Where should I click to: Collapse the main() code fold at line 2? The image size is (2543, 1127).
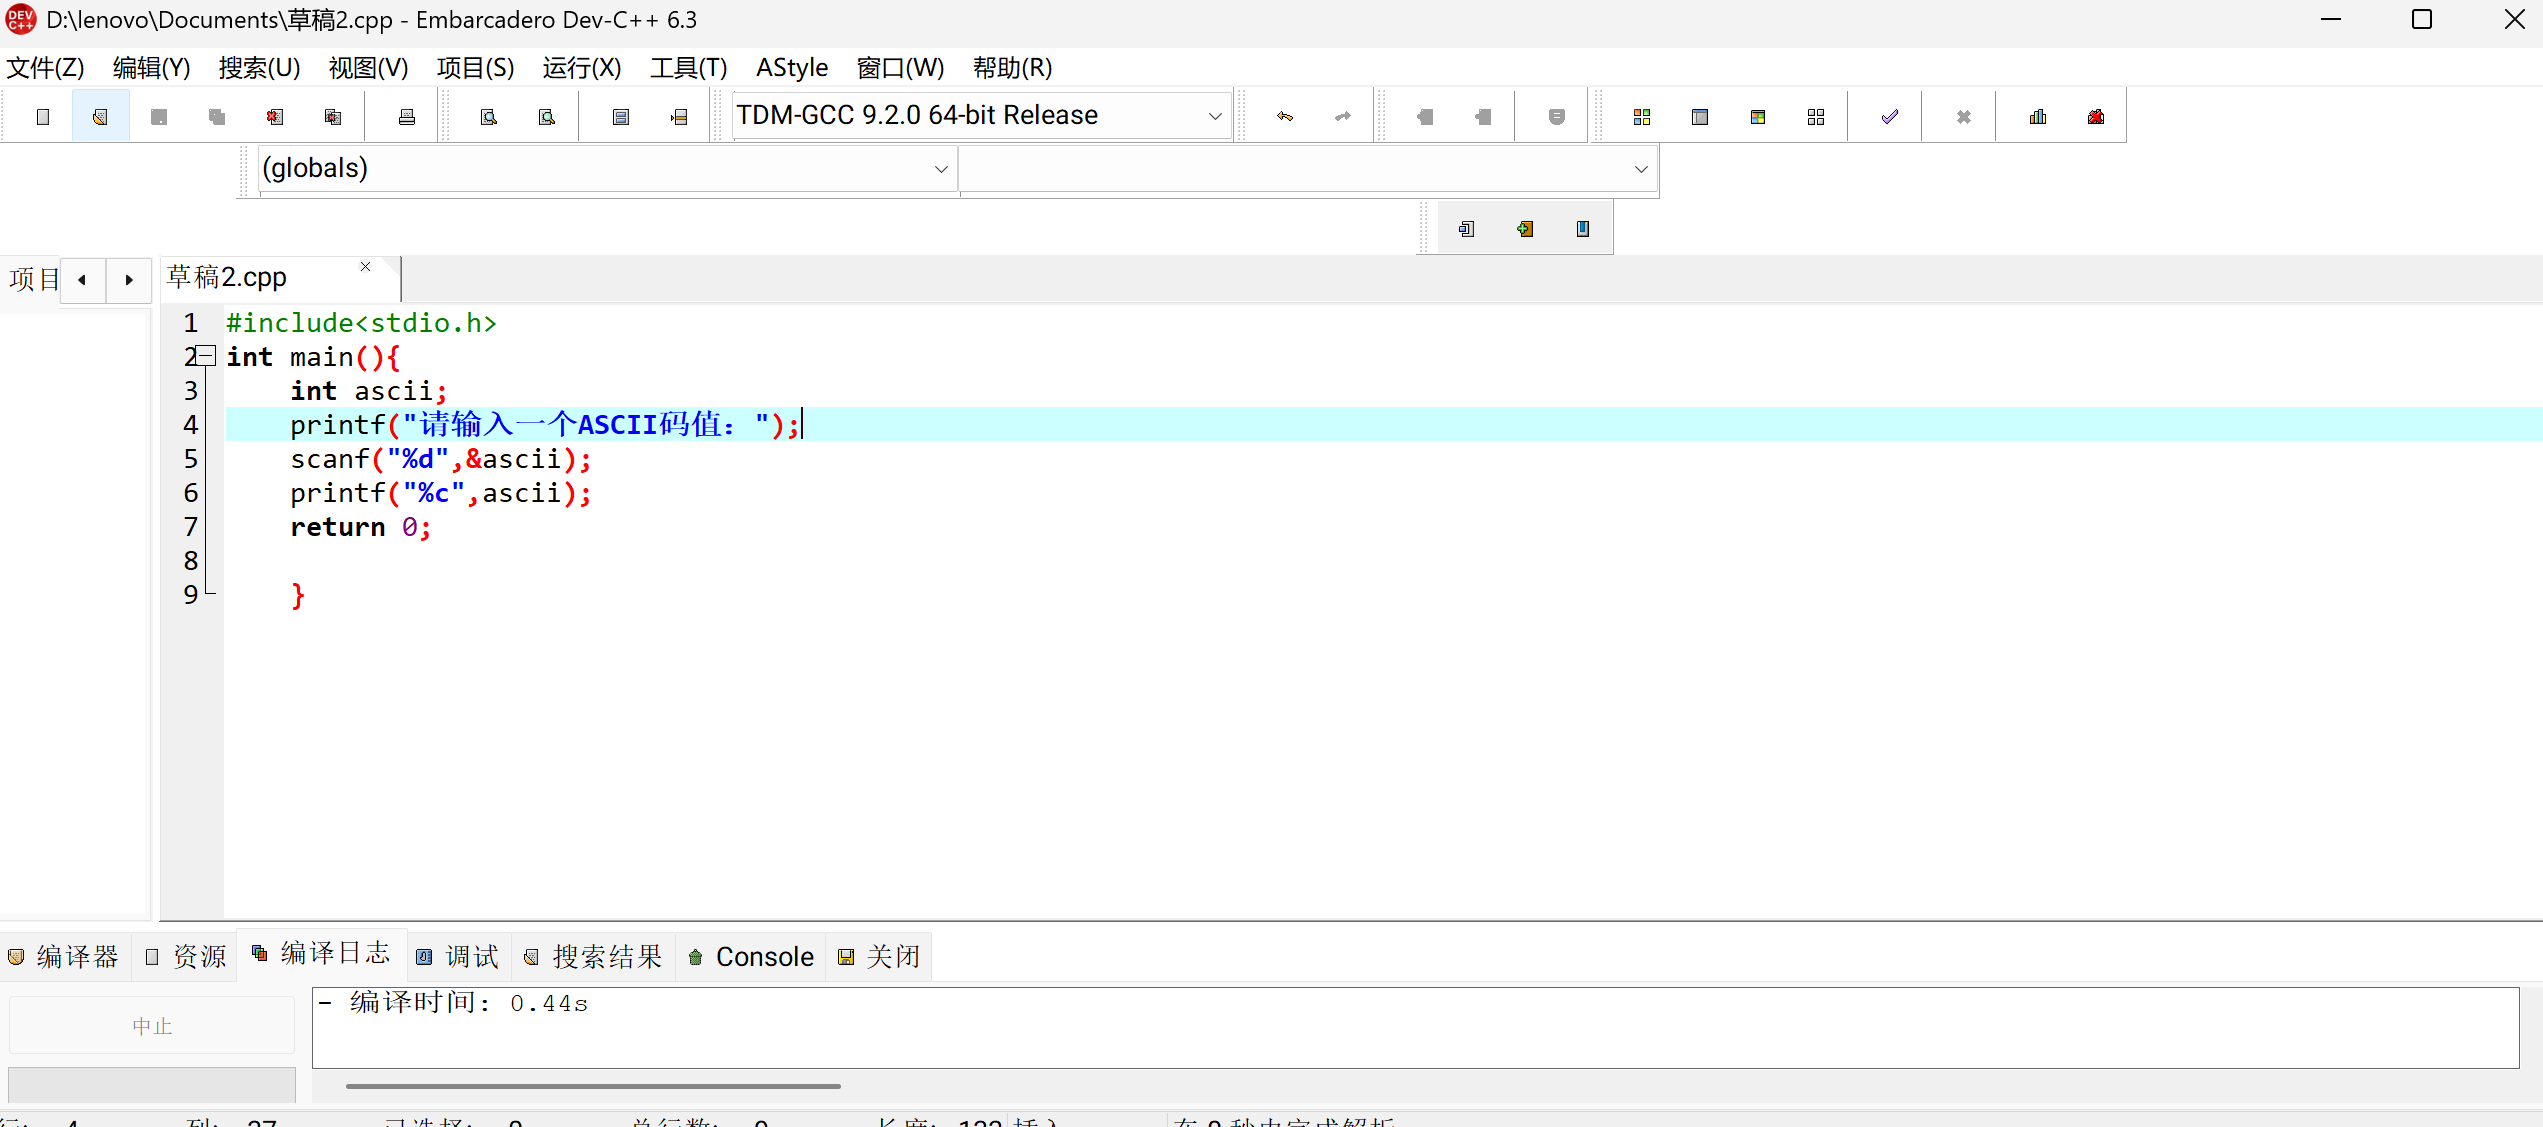[206, 355]
